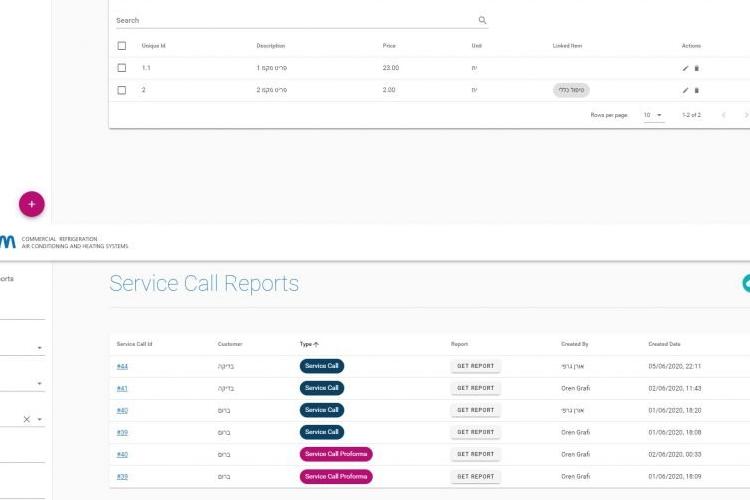750x500 pixels.
Task: Get report dated 02/06/2020, 00:33
Action: coord(475,454)
